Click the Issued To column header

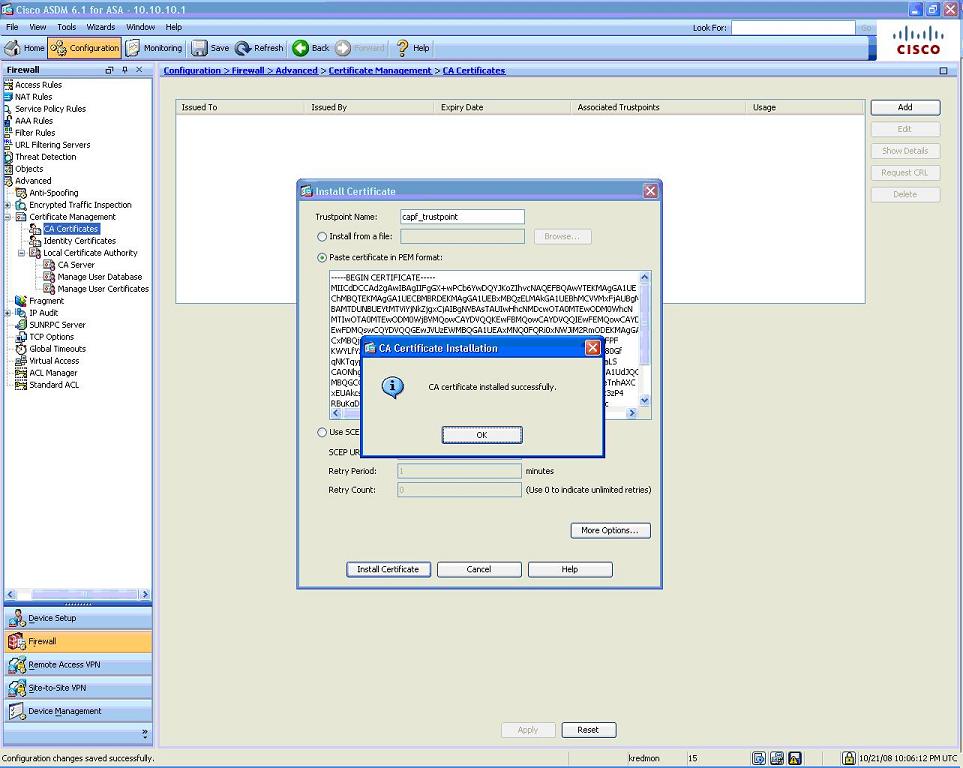[240, 108]
